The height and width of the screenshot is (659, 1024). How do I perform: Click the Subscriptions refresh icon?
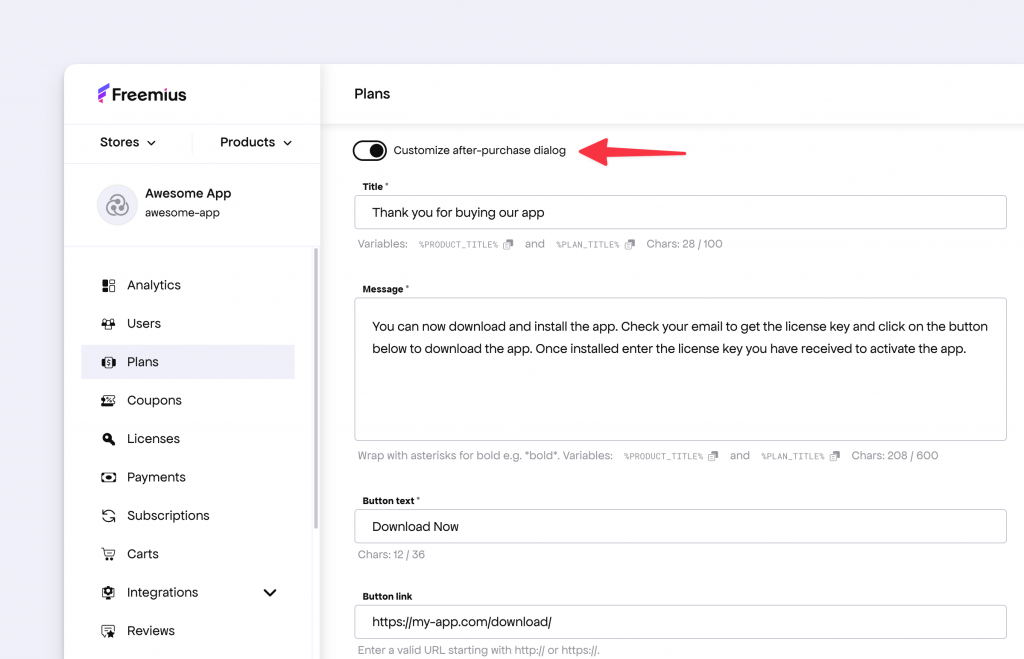coord(108,515)
